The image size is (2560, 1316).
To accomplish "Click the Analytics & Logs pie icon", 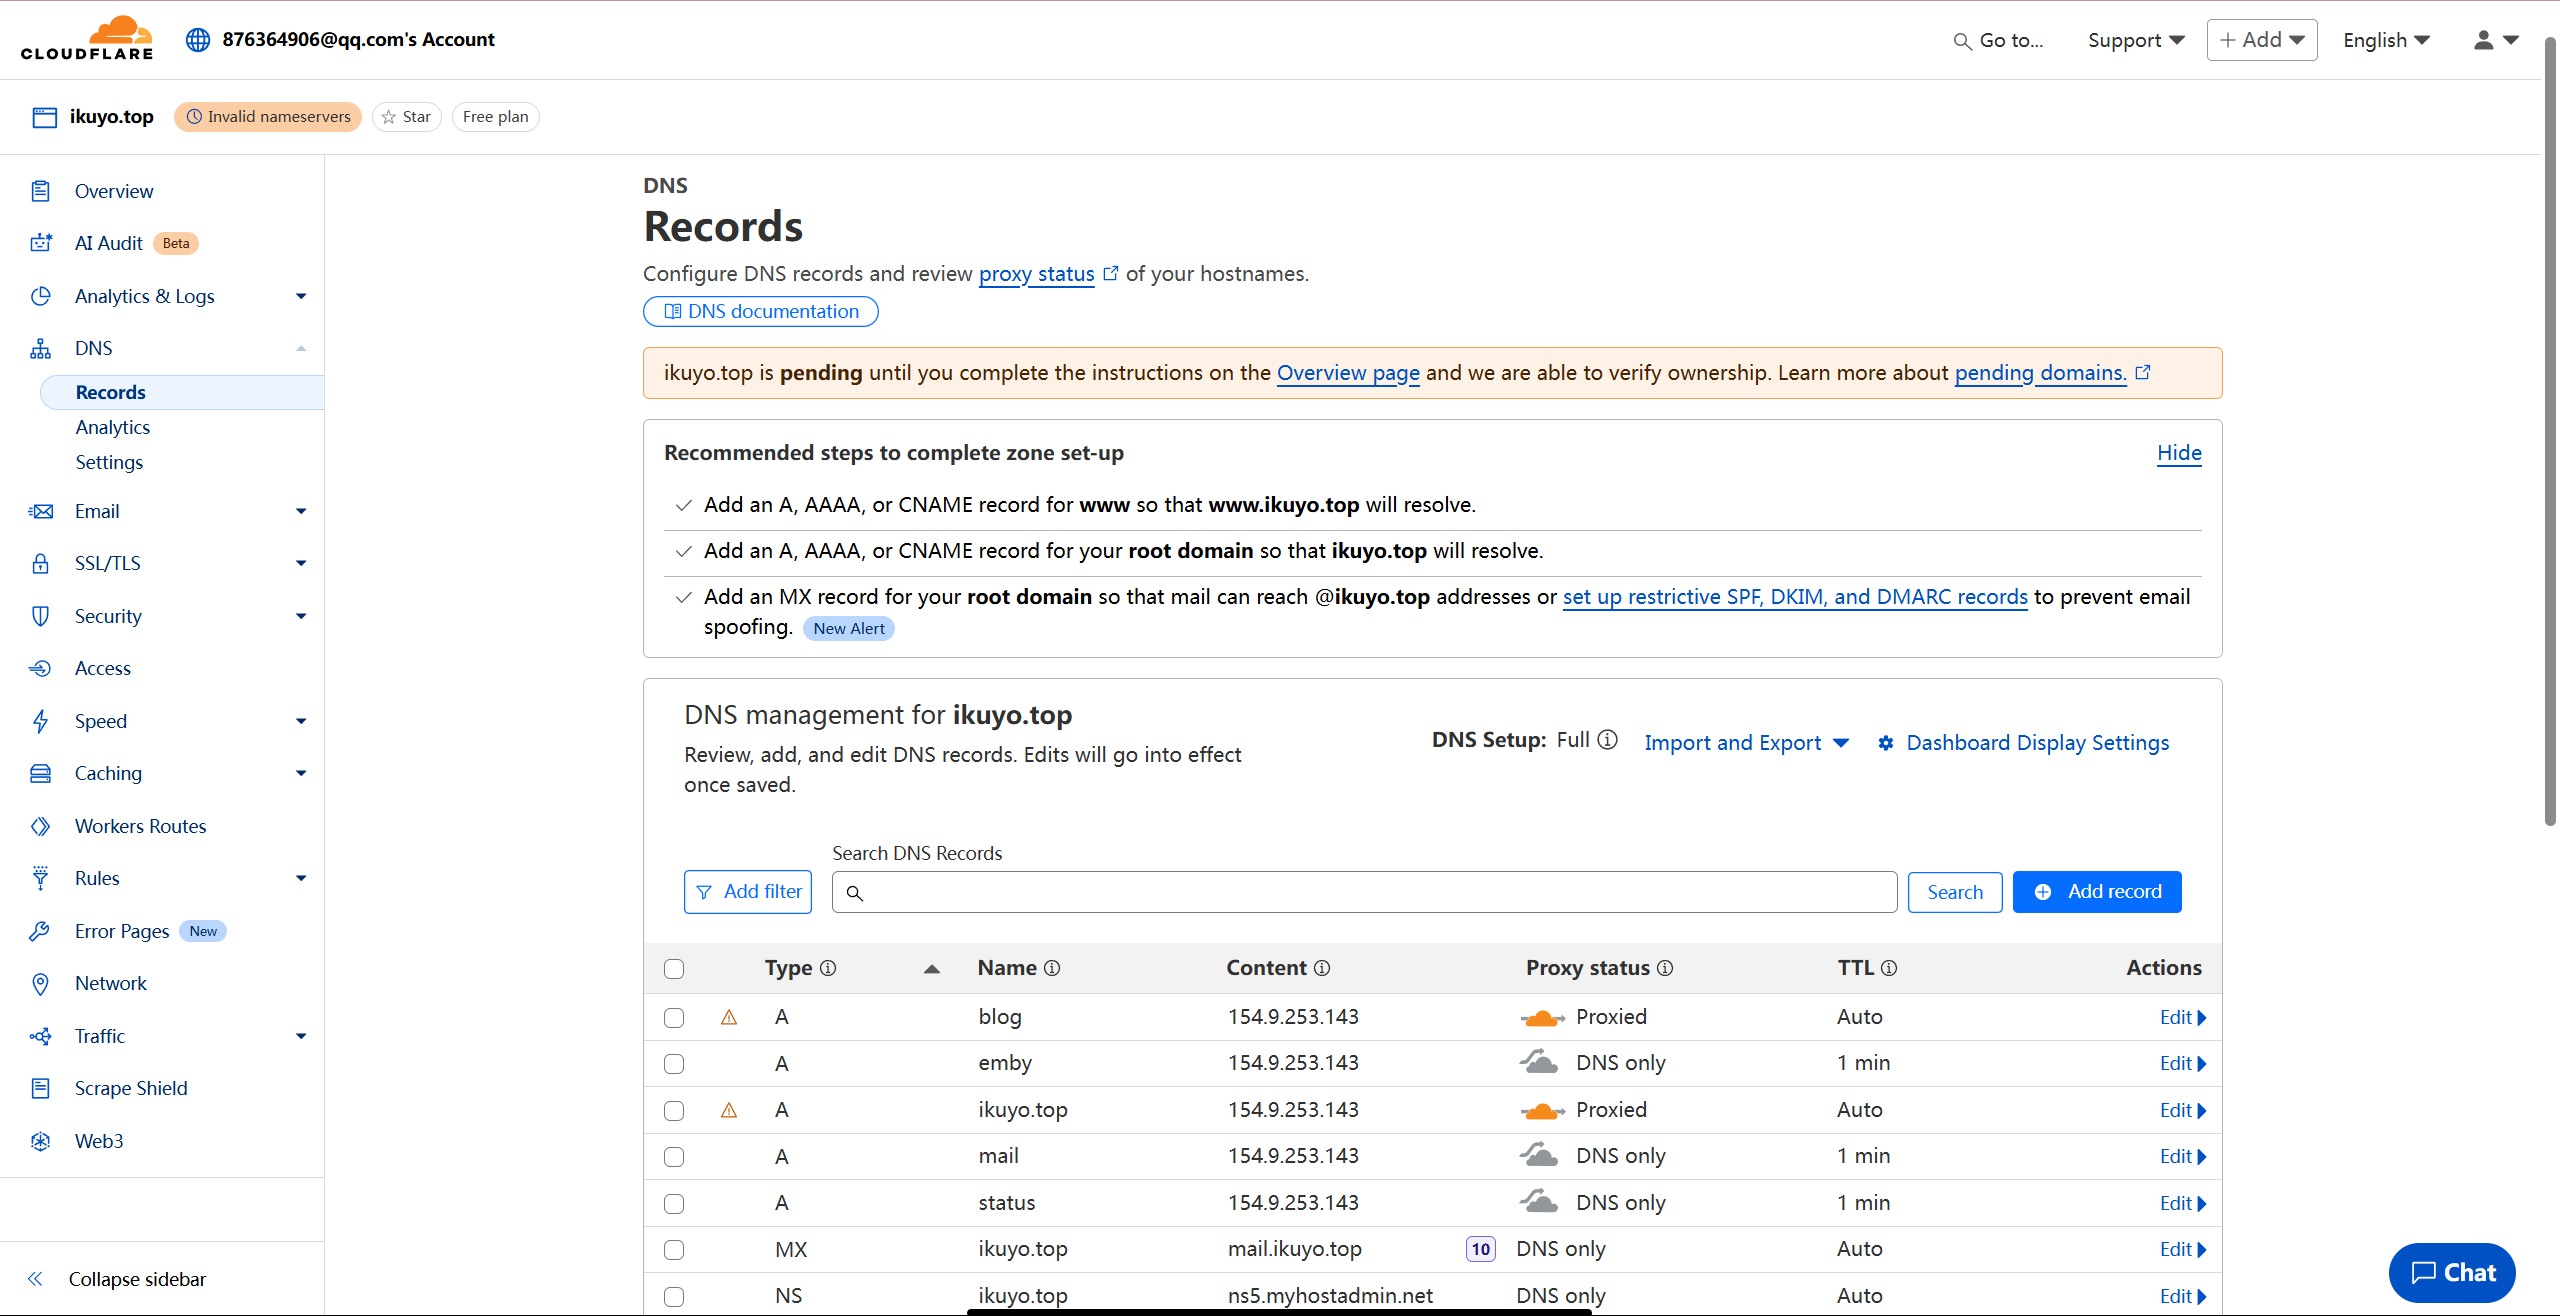I will 41,296.
